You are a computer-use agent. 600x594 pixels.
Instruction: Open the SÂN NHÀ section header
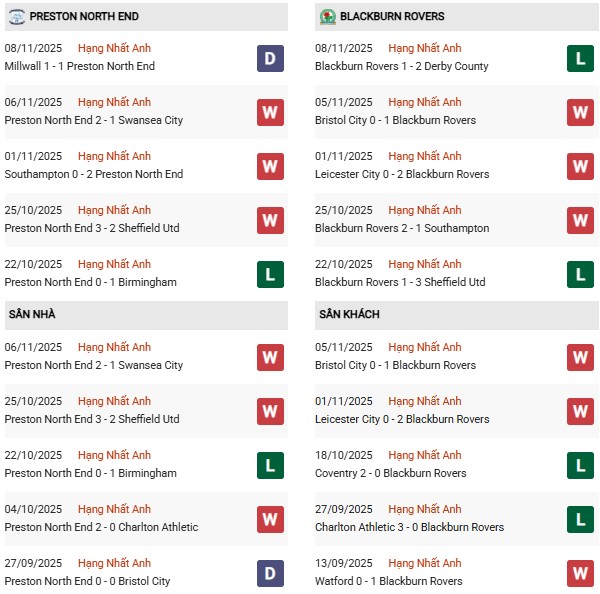[x=31, y=314]
